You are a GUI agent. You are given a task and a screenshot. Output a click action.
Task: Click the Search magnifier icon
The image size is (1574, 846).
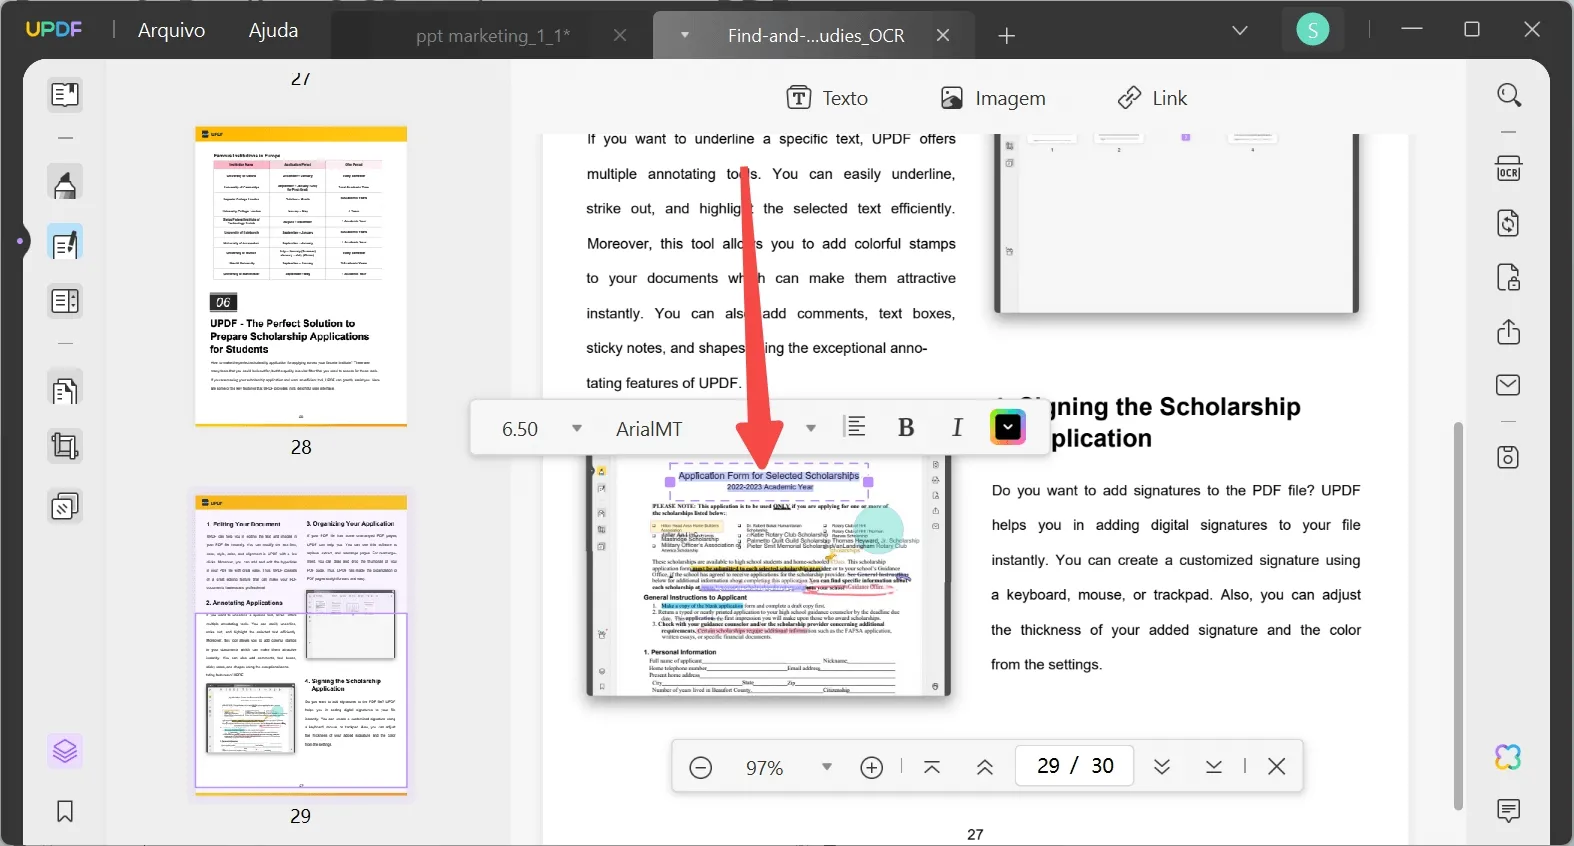(x=1509, y=95)
